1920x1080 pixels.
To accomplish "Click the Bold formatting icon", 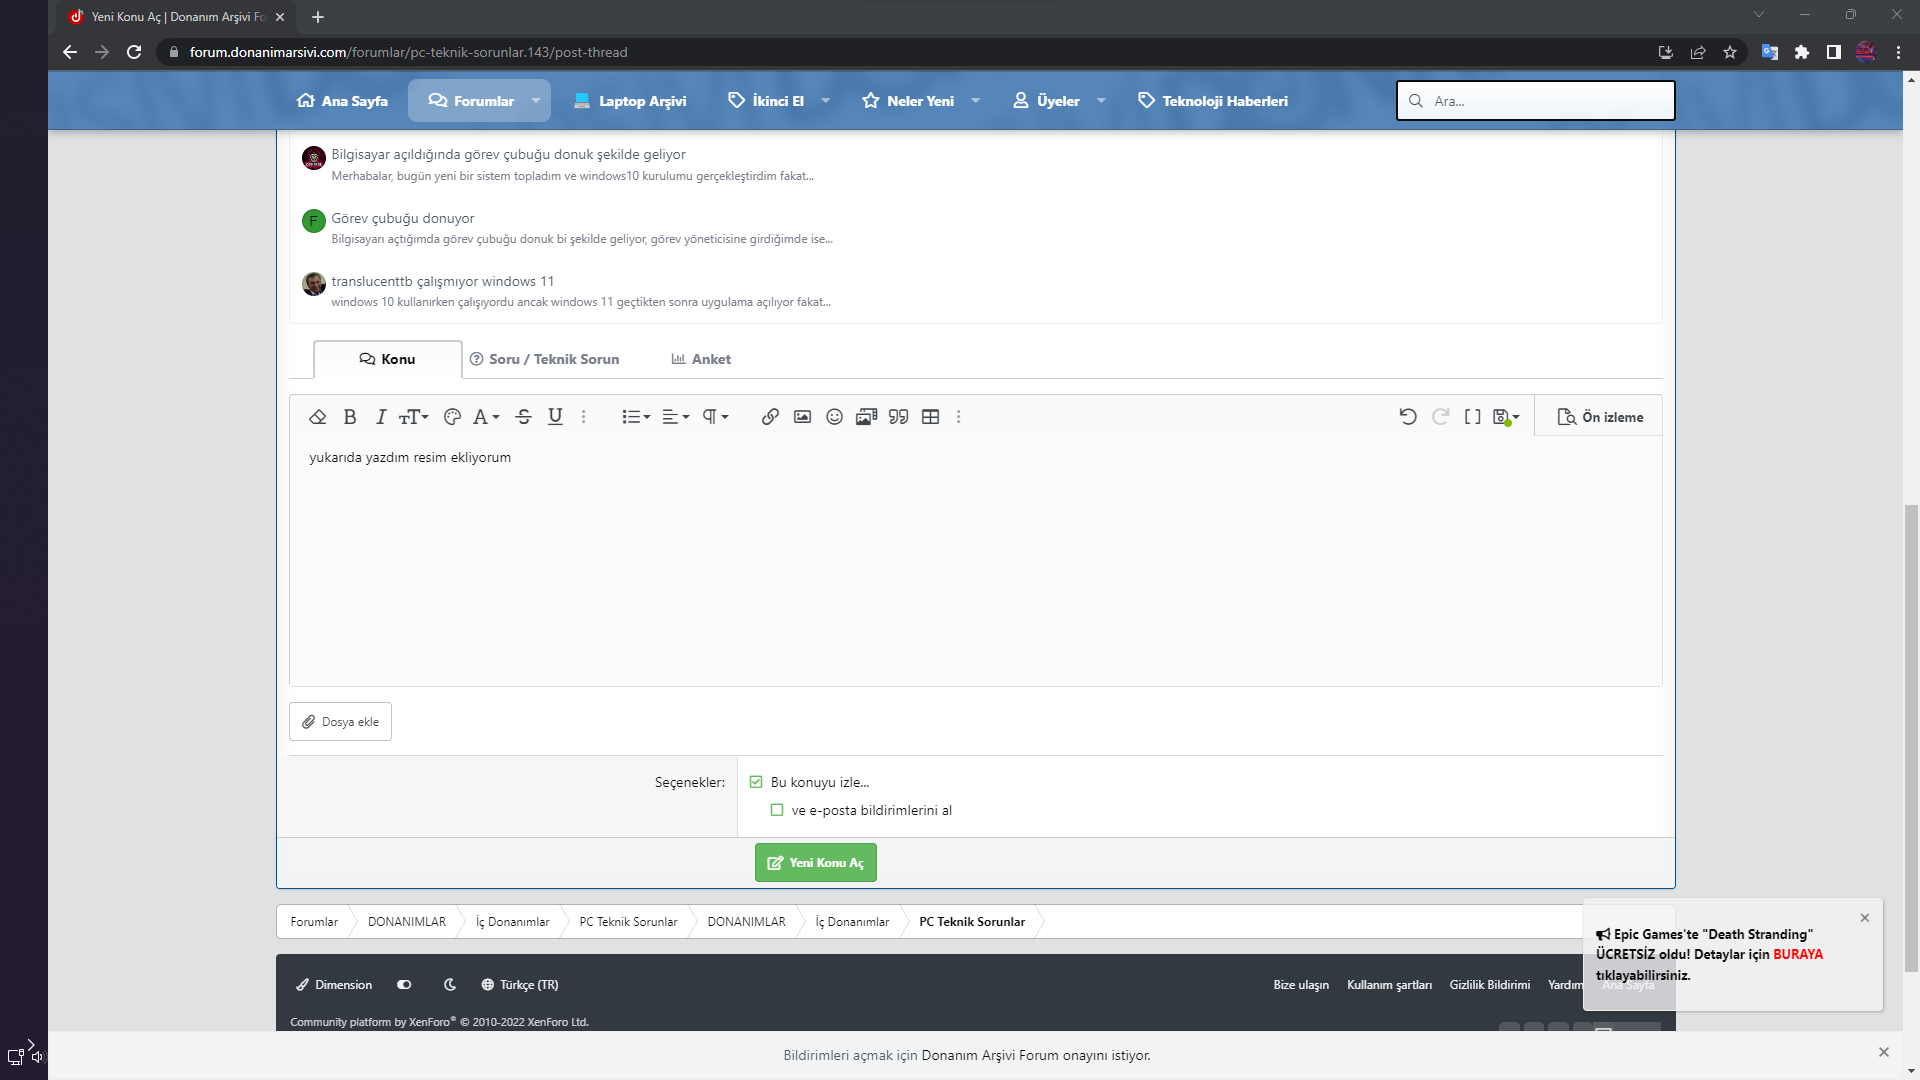I will pos(350,417).
